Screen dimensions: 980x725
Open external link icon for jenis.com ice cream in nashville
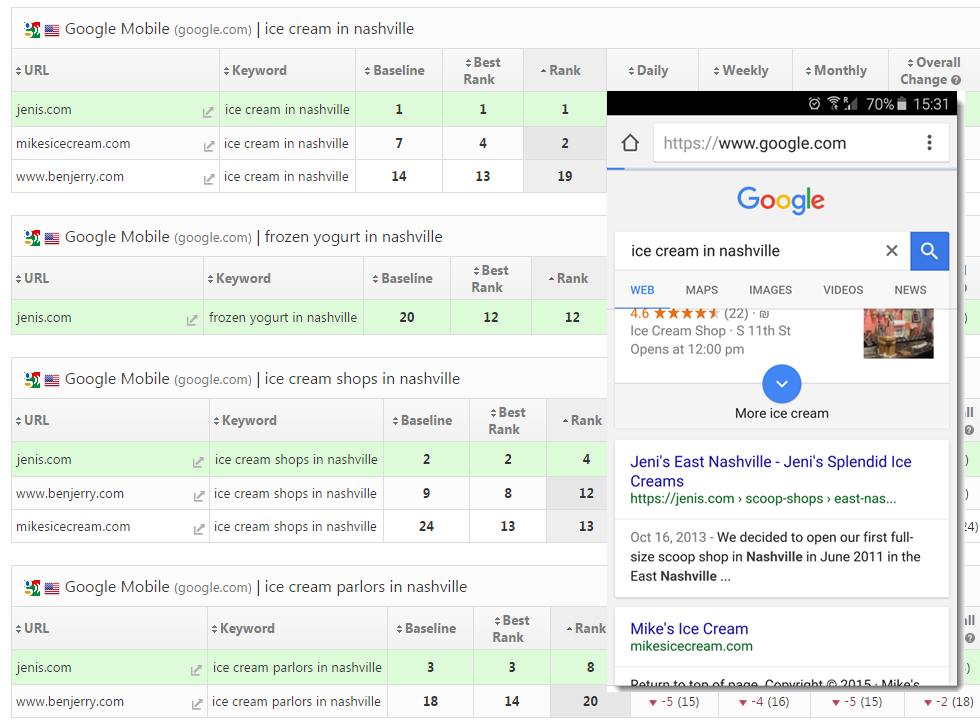pos(208,112)
